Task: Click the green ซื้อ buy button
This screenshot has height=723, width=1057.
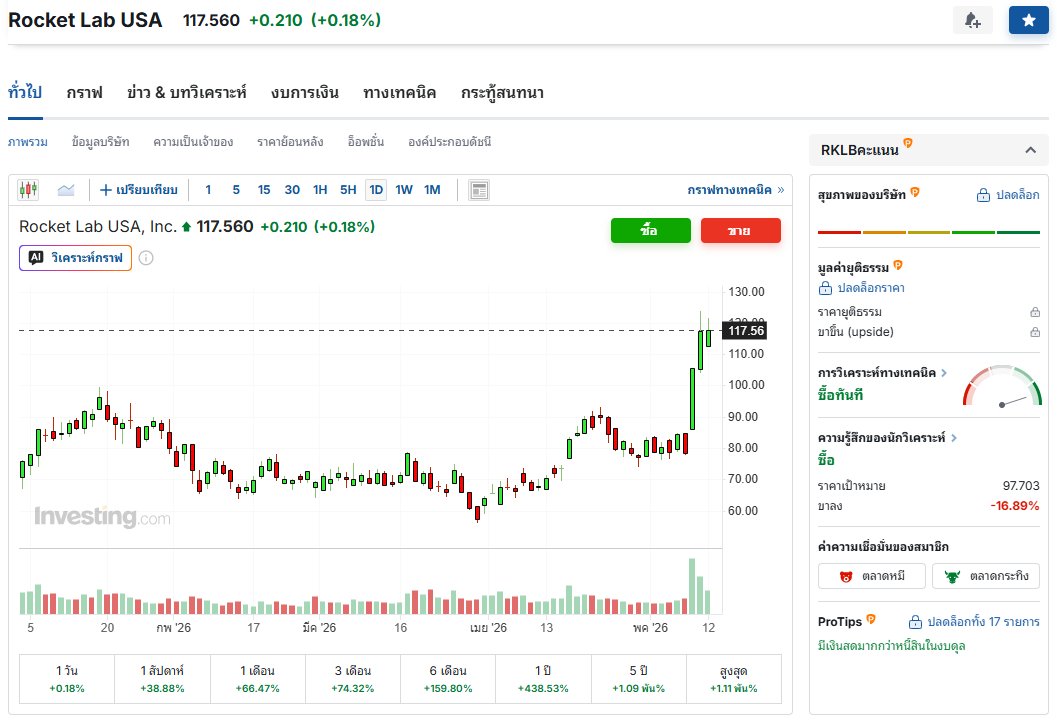Action: pos(651,230)
